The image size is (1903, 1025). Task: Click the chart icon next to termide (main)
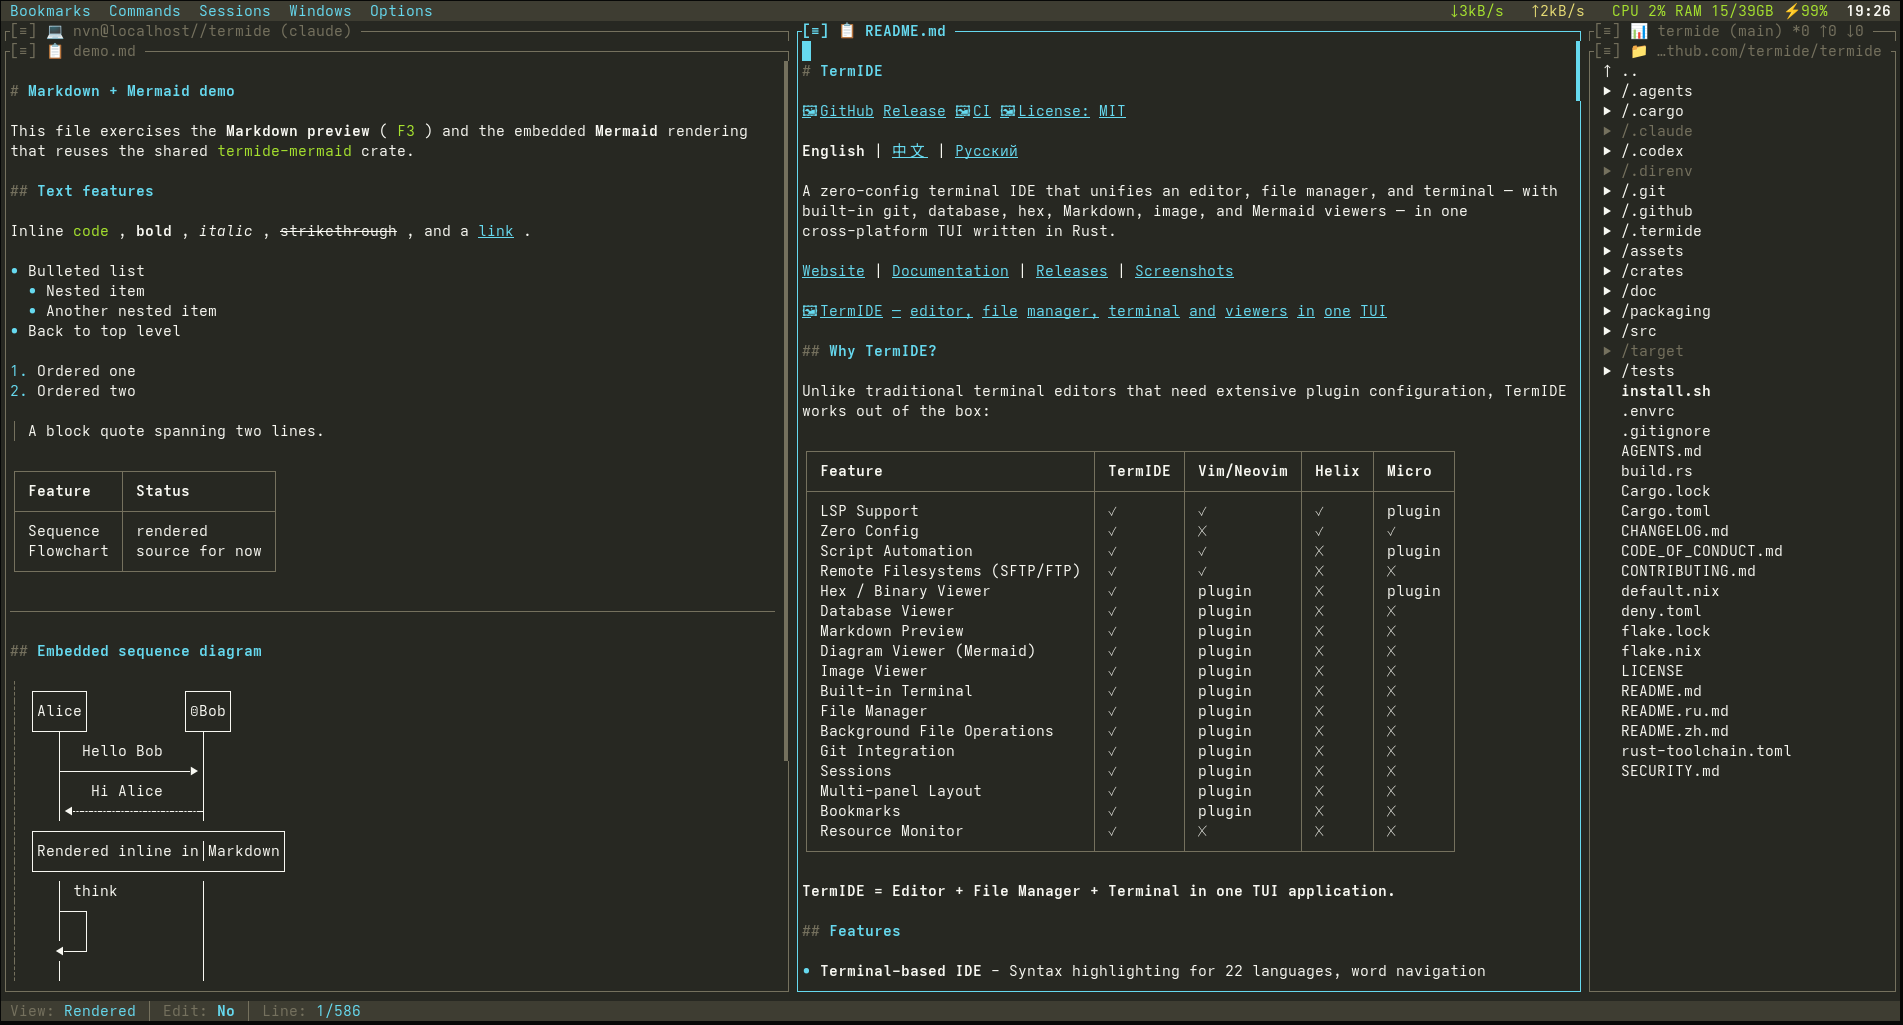tap(1639, 31)
